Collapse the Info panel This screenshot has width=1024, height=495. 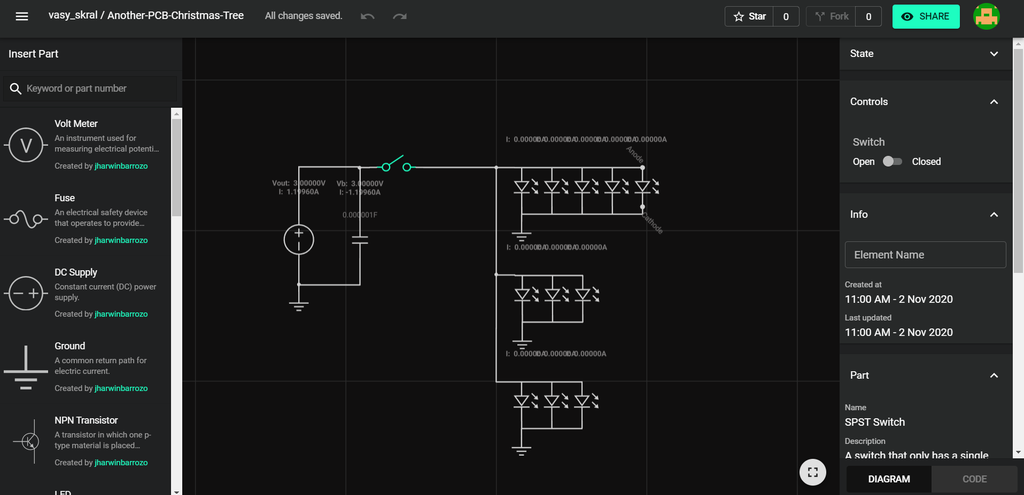(994, 214)
